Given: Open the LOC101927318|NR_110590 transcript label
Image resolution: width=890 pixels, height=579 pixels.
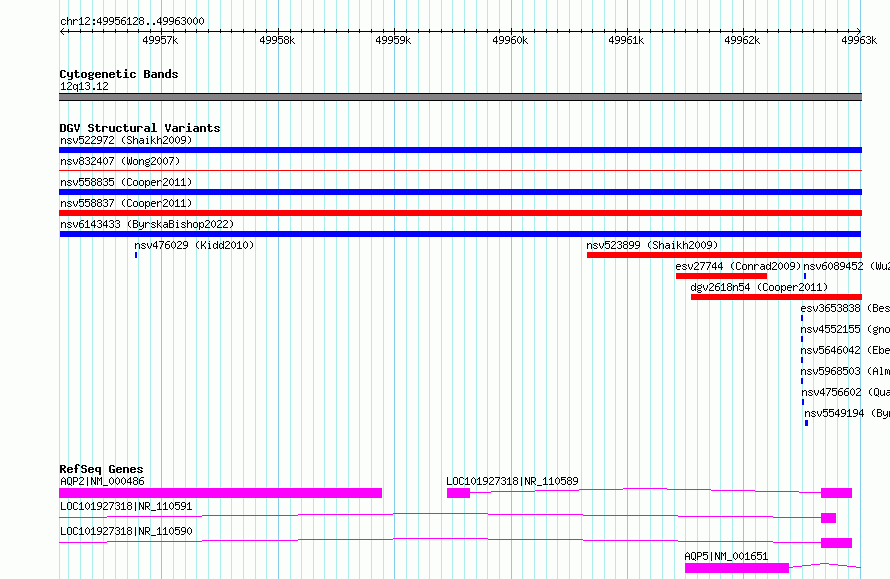Looking at the screenshot, I should coord(126,531).
